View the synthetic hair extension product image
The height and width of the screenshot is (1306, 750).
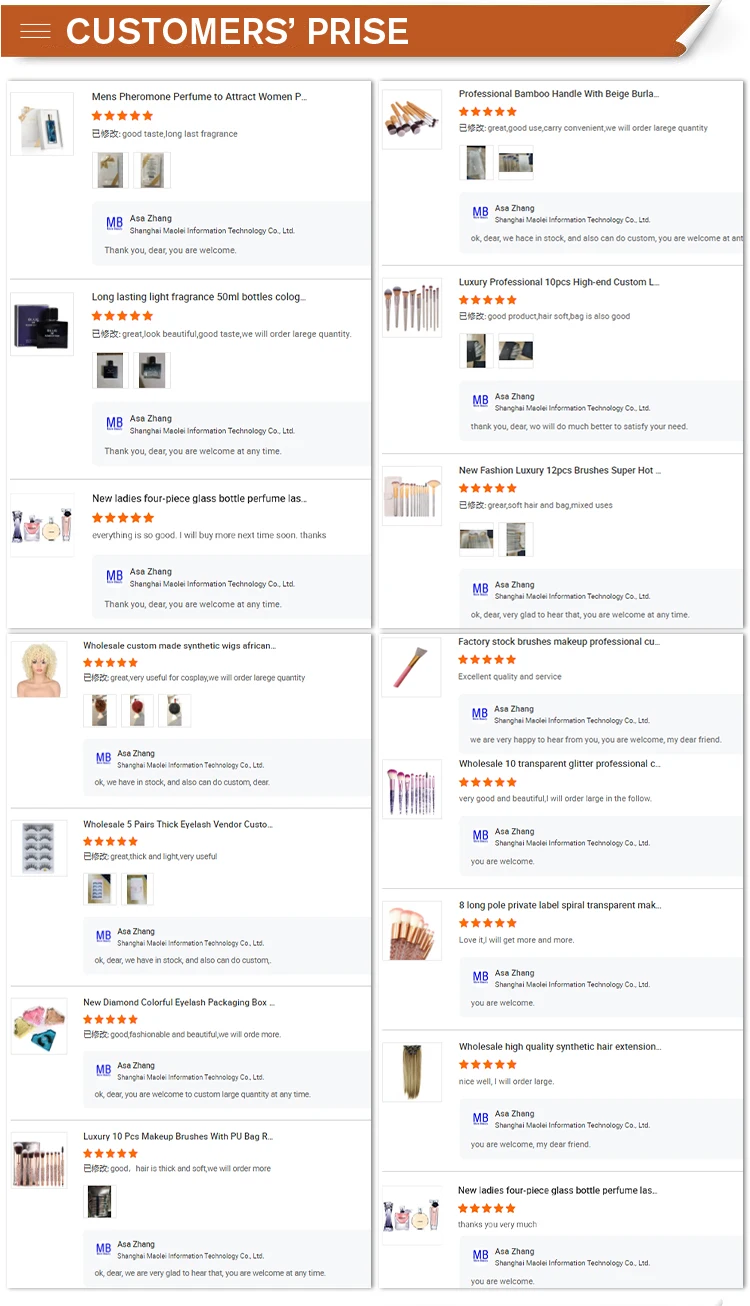pos(412,1072)
